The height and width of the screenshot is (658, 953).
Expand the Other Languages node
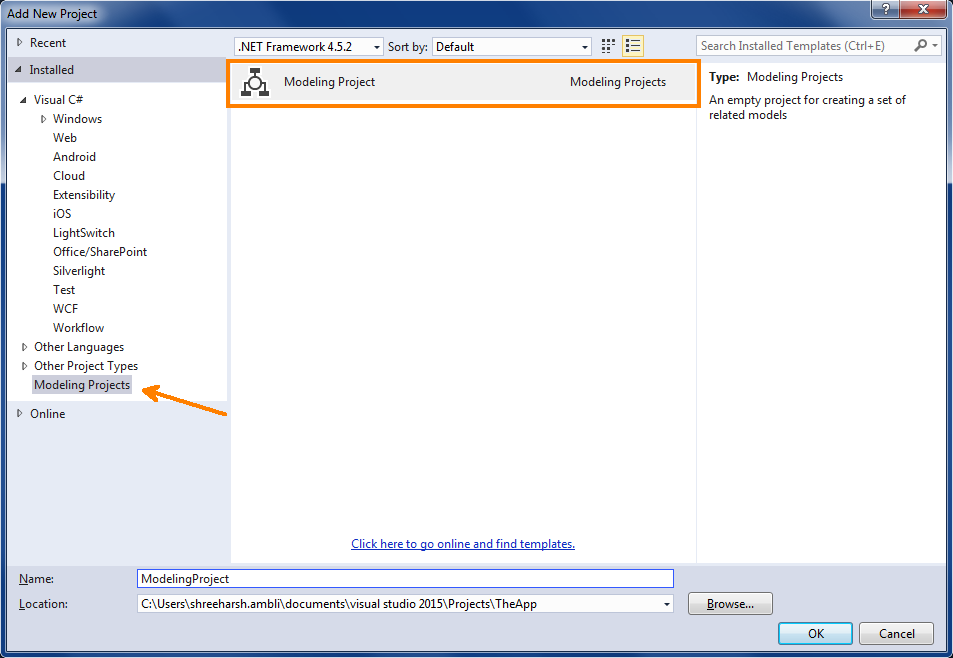point(24,347)
